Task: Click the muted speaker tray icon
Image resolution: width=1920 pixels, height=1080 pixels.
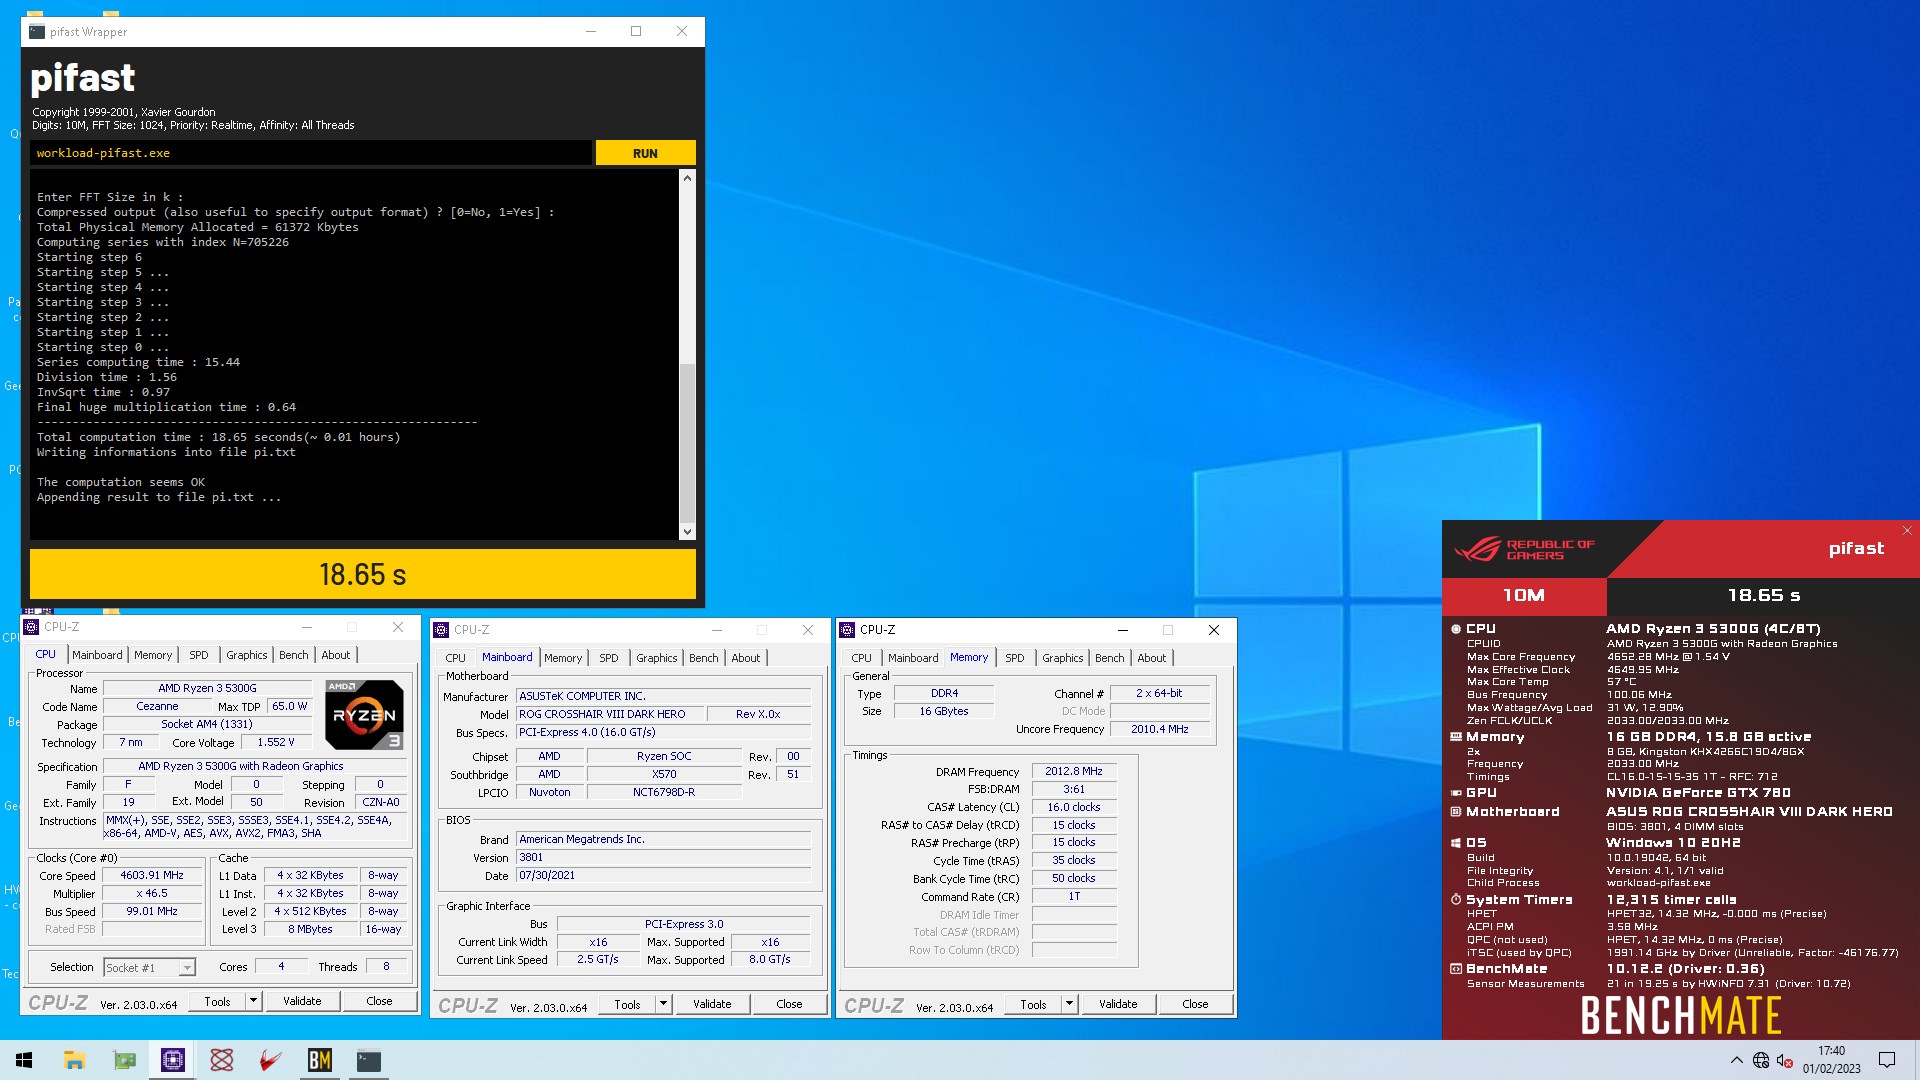Action: [x=1785, y=1060]
